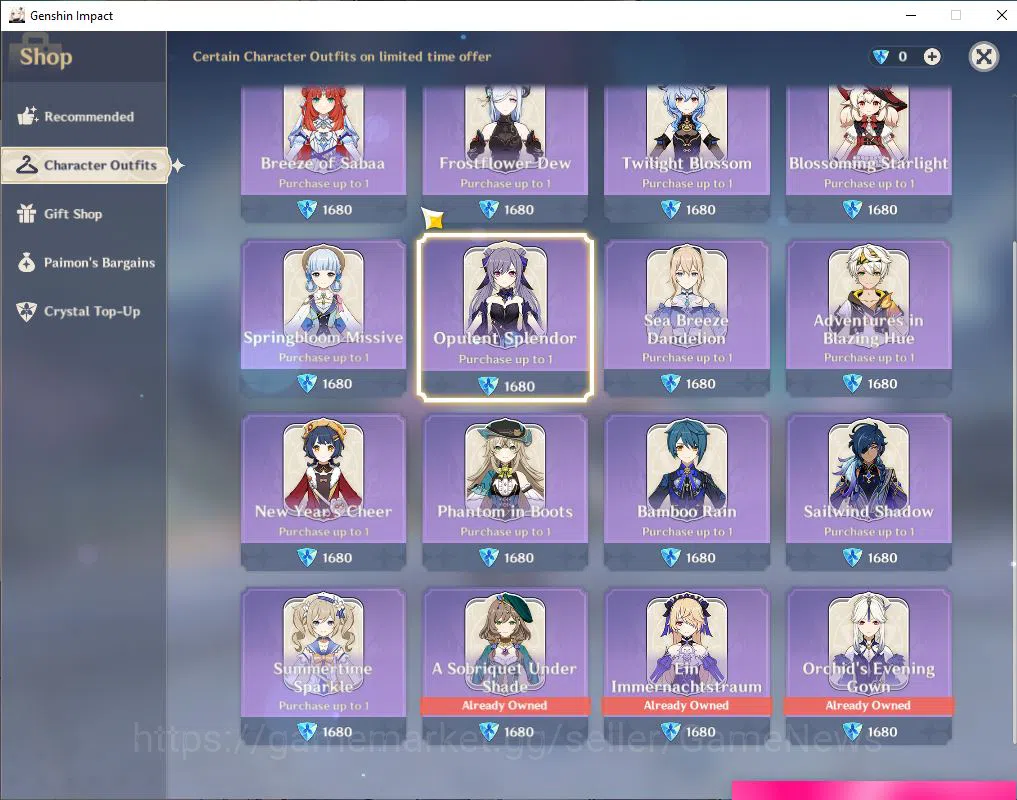This screenshot has width=1017, height=800.
Task: Click crystal icon under Adventures in Blazing Hue
Action: 852,383
